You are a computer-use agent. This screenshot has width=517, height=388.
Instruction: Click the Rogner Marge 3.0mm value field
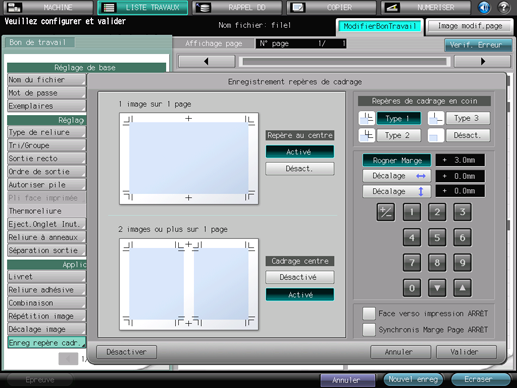point(460,160)
